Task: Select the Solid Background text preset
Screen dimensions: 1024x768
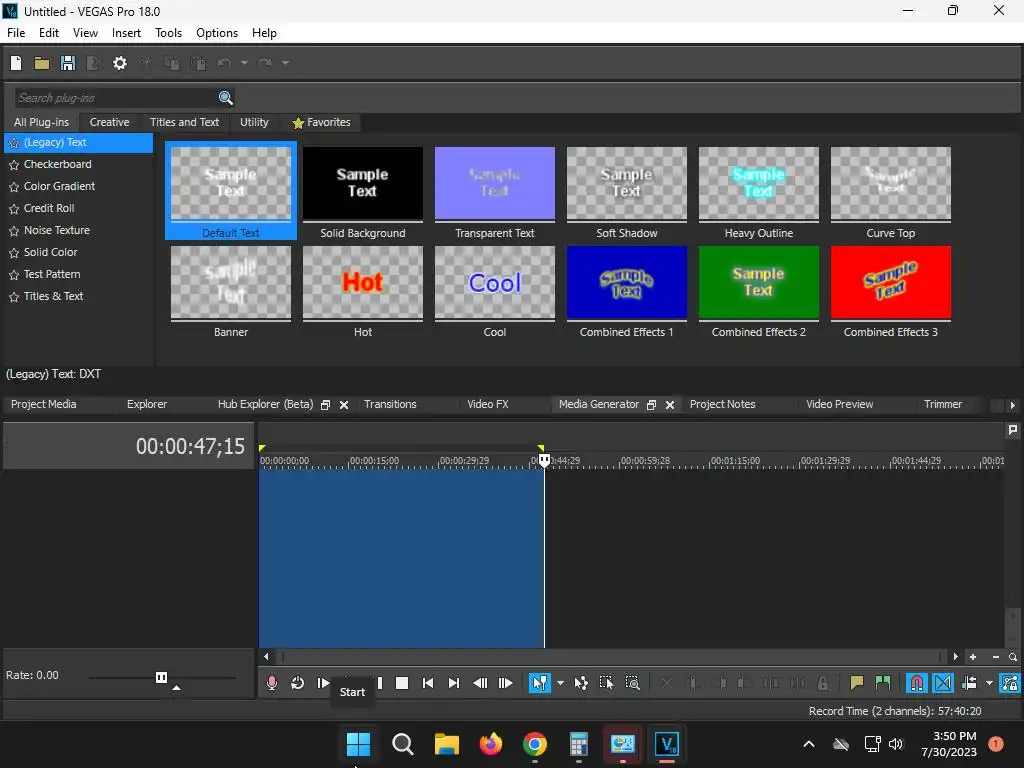Action: (x=362, y=193)
